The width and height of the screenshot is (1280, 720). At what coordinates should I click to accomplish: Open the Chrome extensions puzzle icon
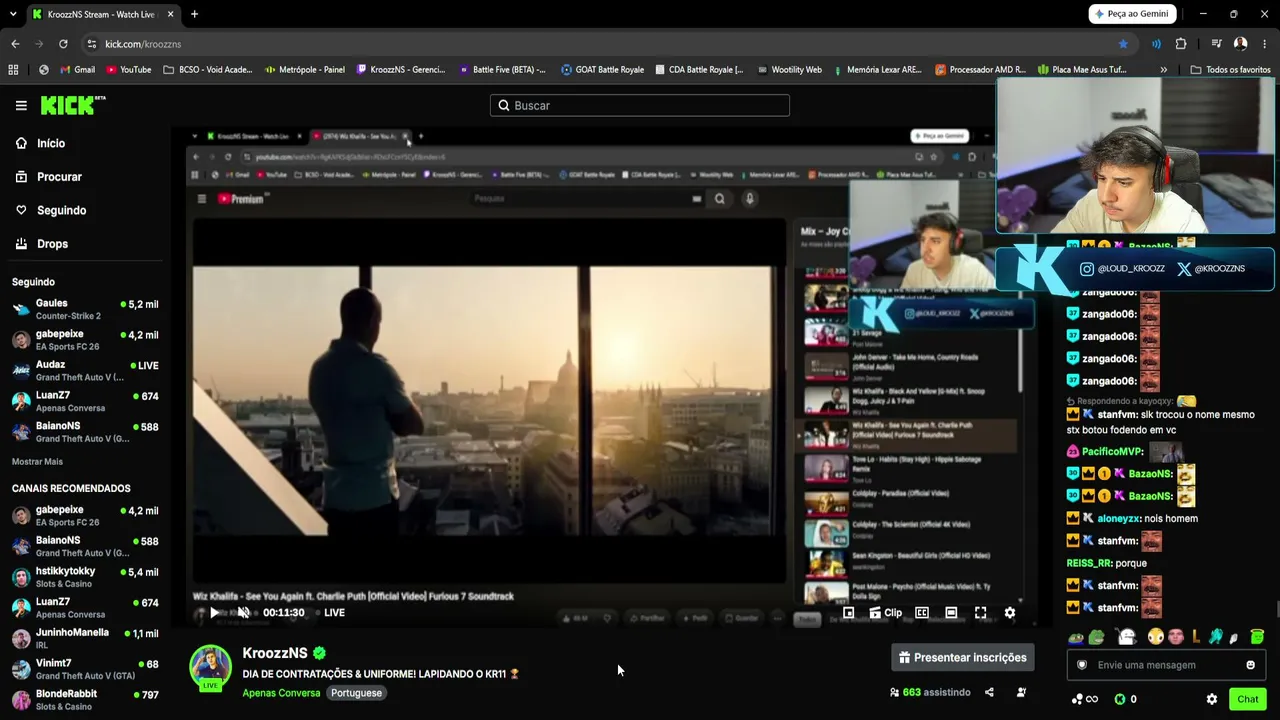[1181, 44]
